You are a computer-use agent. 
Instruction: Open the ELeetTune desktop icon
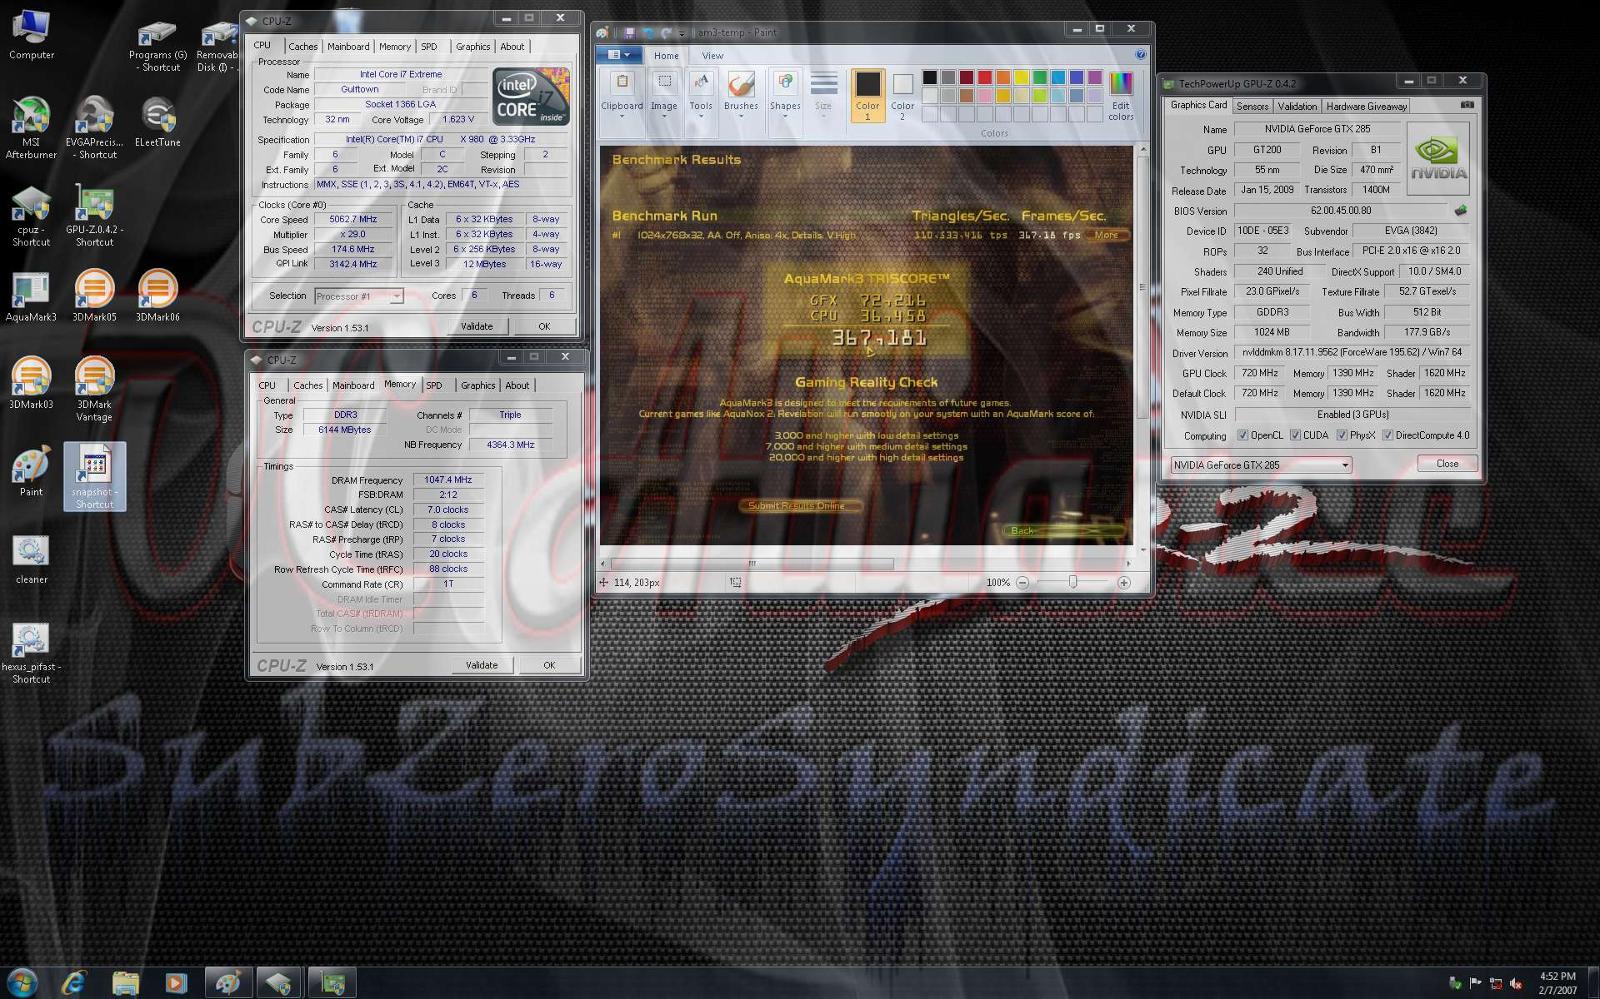tap(158, 122)
